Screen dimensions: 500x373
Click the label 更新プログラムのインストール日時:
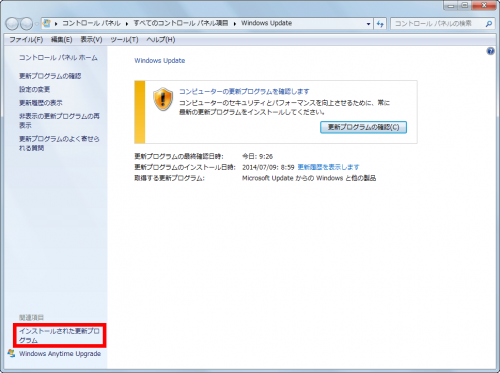185,167
